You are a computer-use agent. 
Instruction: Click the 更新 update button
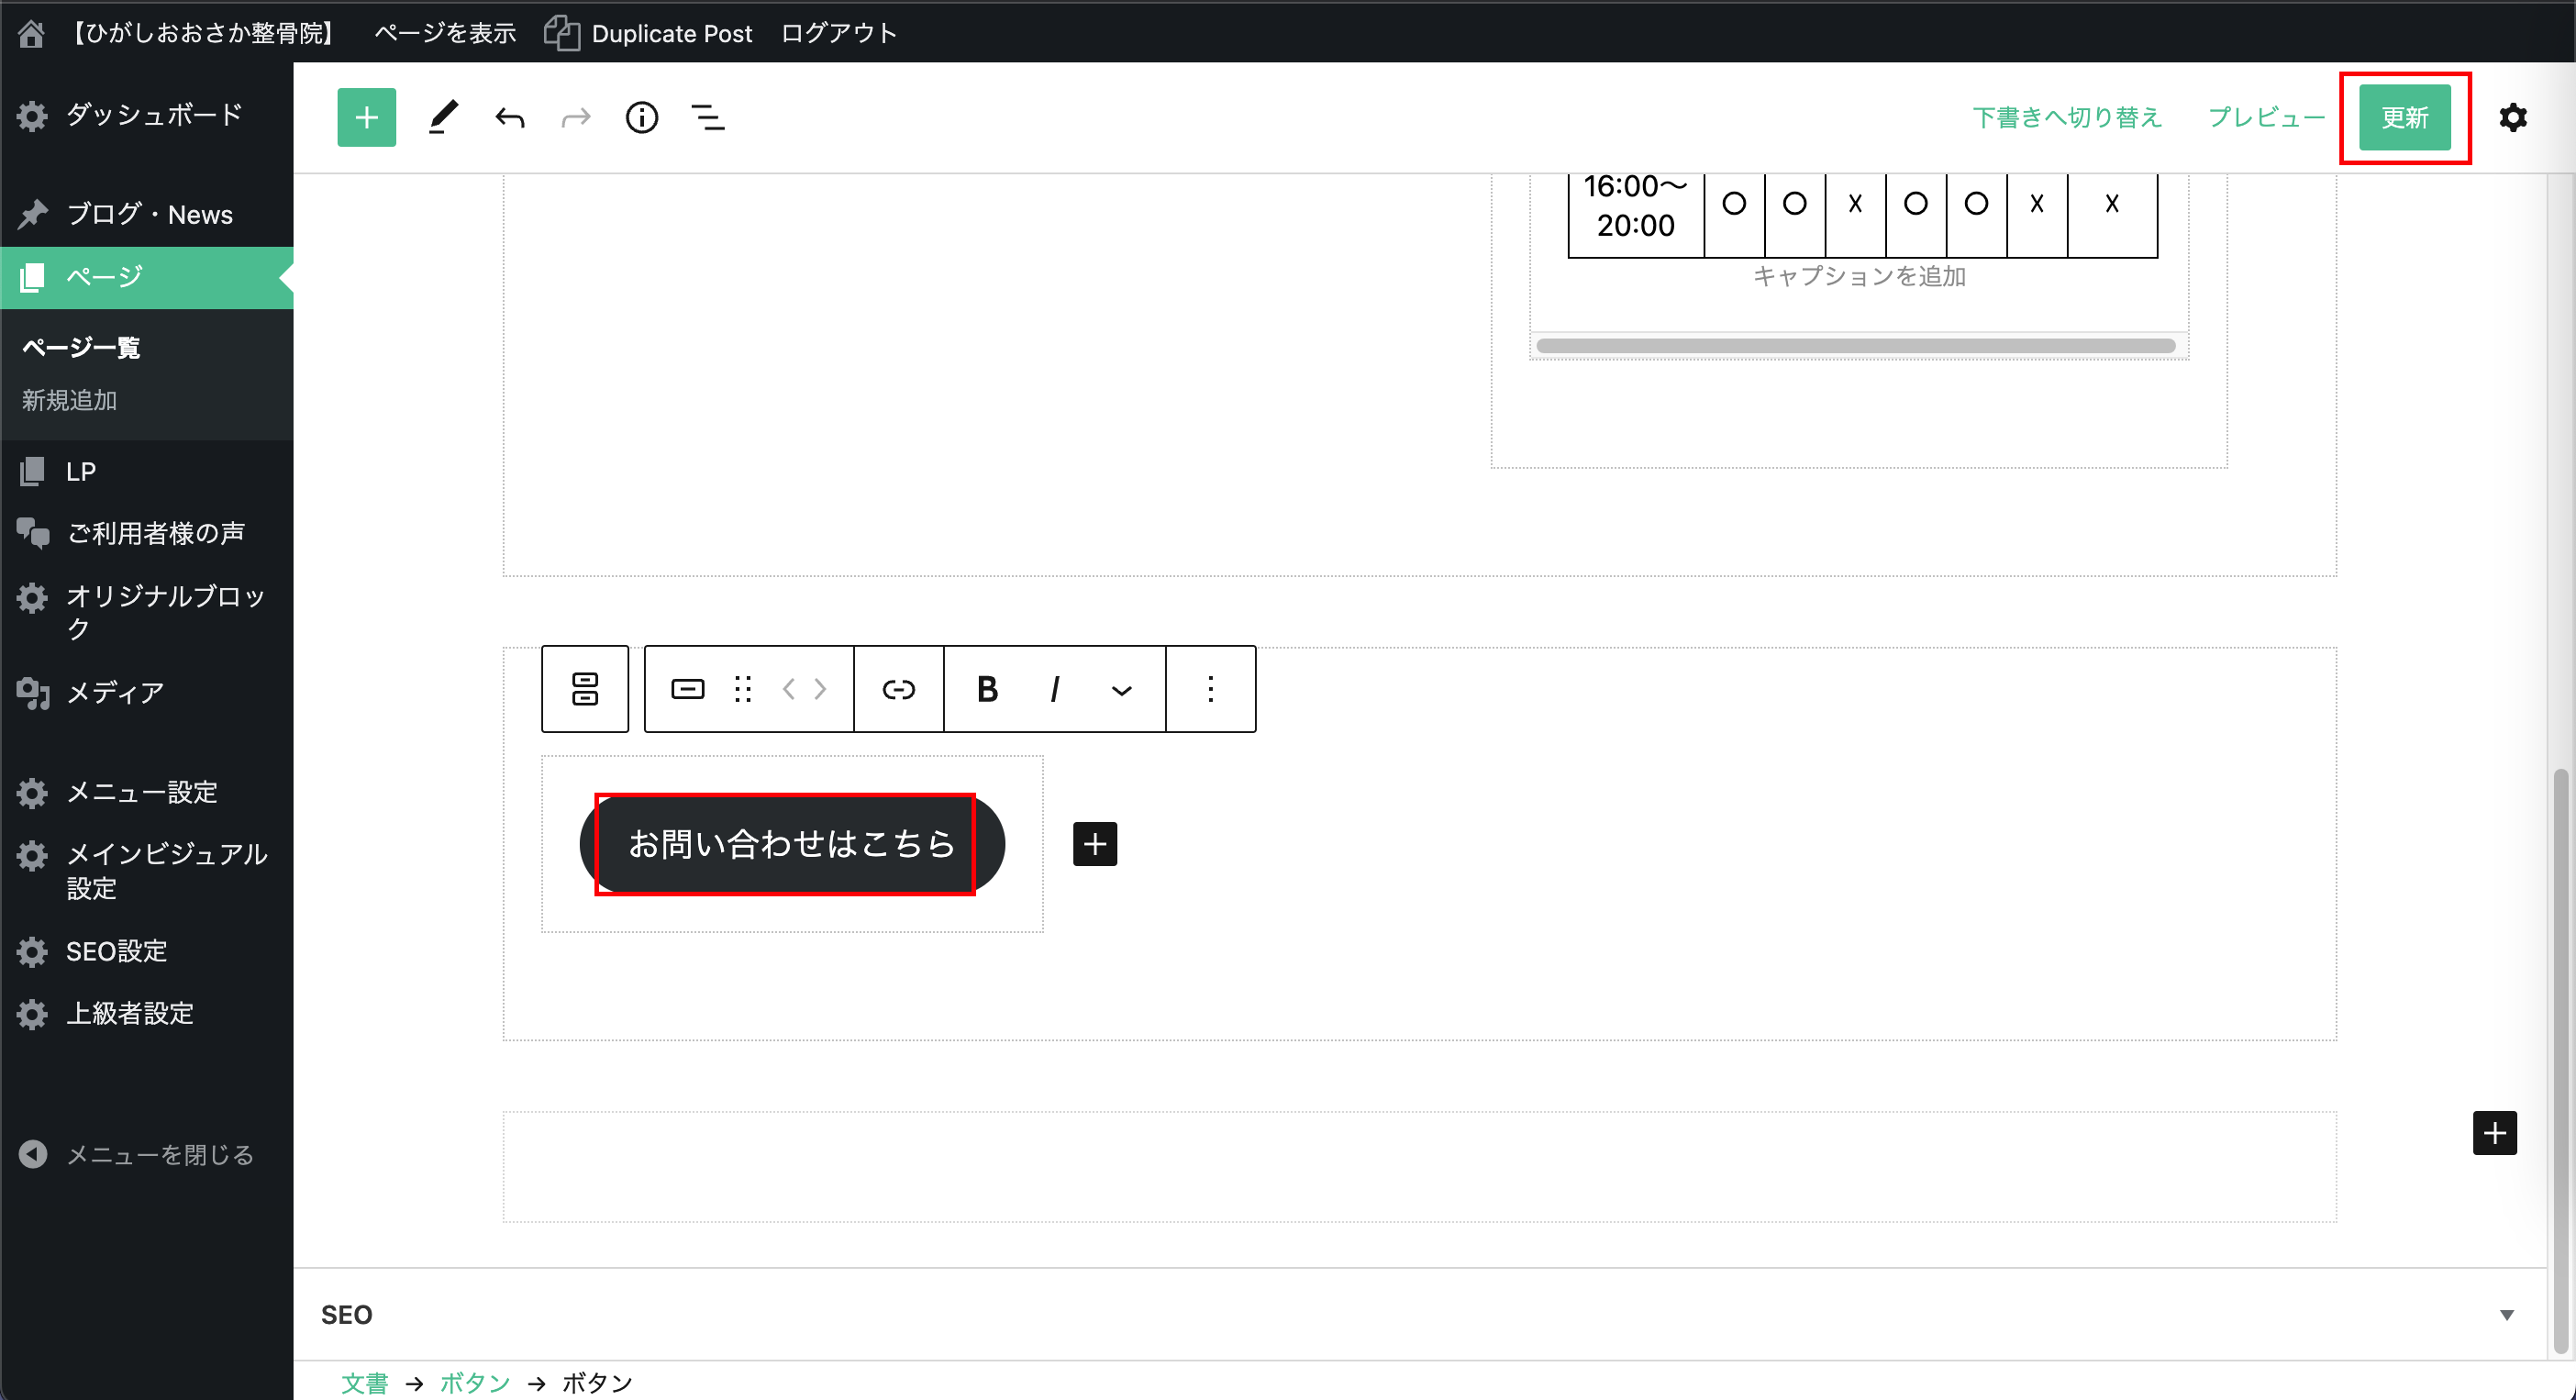click(2404, 118)
